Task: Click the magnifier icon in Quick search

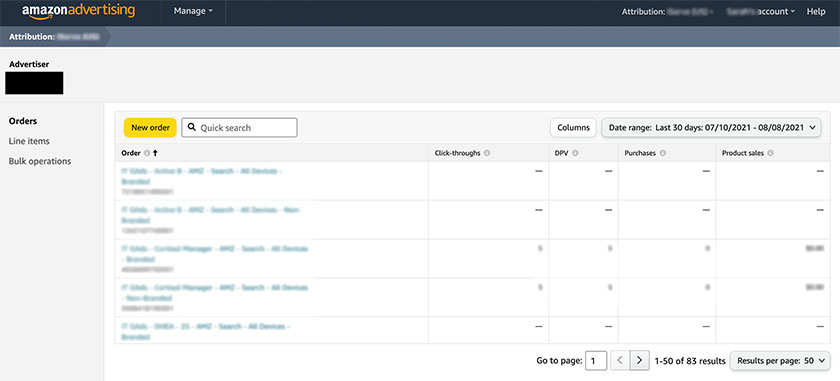Action: click(x=192, y=128)
